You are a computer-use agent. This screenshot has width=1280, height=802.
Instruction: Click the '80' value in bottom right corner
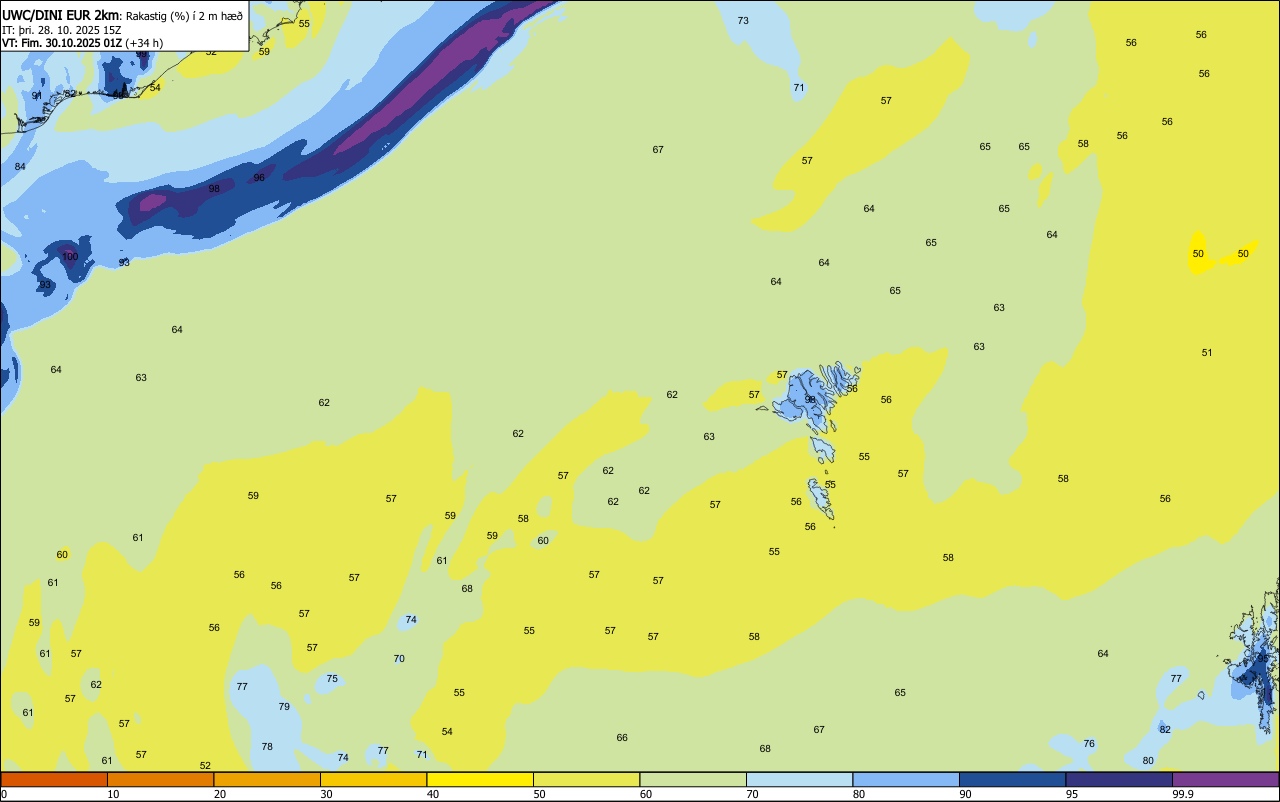pyautogui.click(x=1148, y=761)
